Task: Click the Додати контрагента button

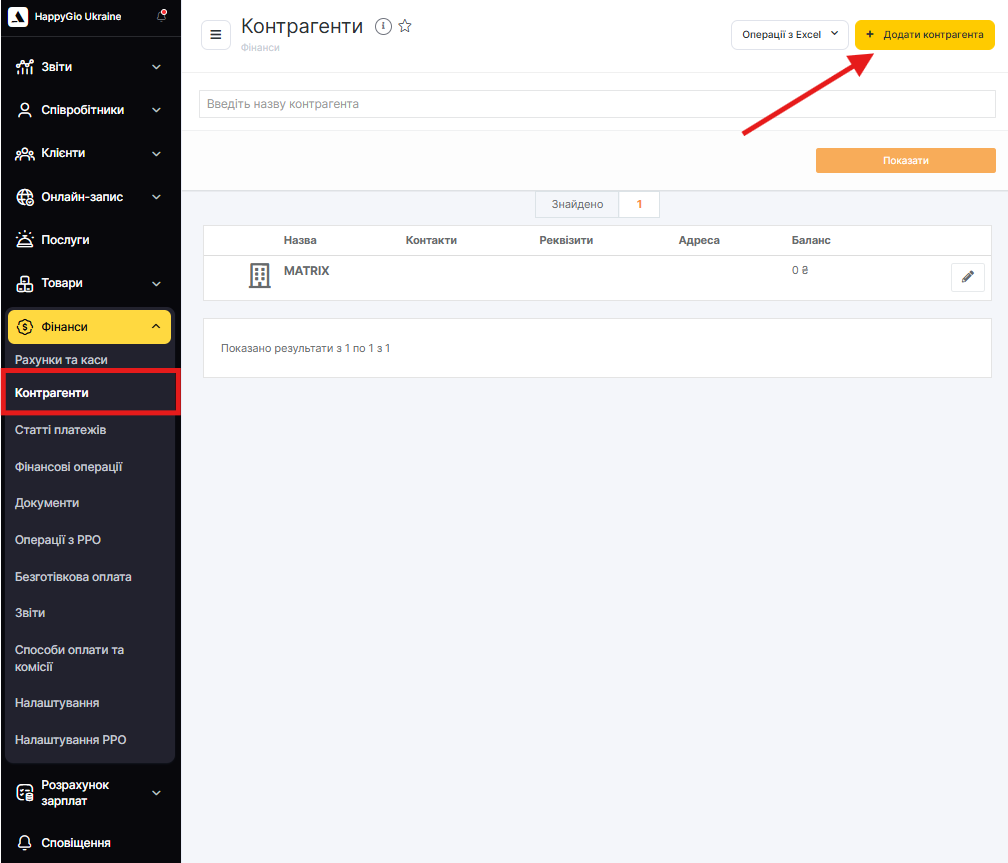Action: coord(924,34)
